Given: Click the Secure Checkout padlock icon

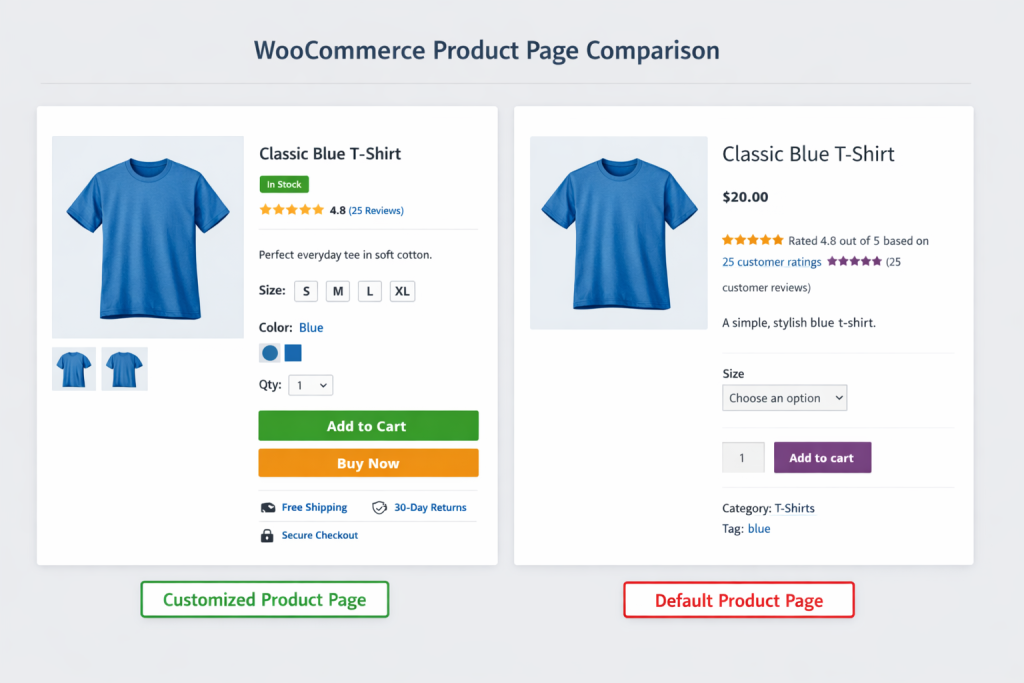Looking at the screenshot, I should point(267,536).
